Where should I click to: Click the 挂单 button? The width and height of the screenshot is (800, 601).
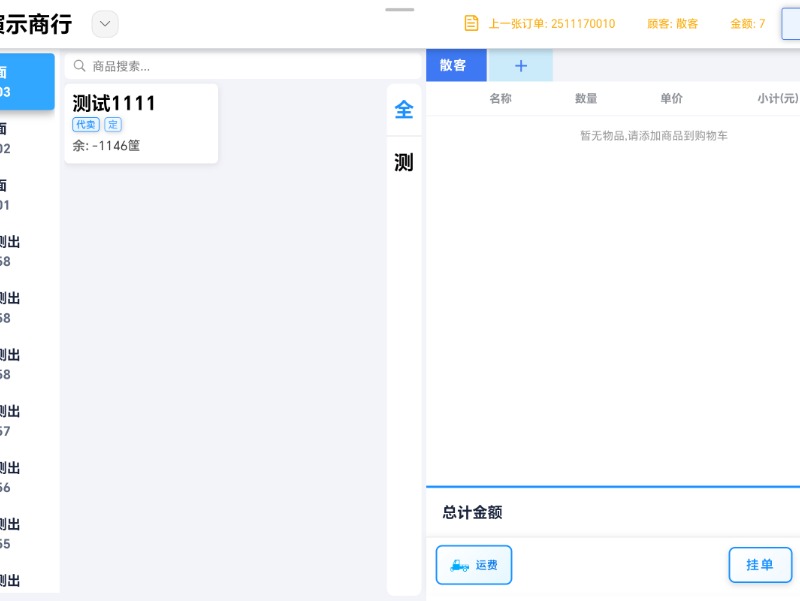pyautogui.click(x=760, y=565)
